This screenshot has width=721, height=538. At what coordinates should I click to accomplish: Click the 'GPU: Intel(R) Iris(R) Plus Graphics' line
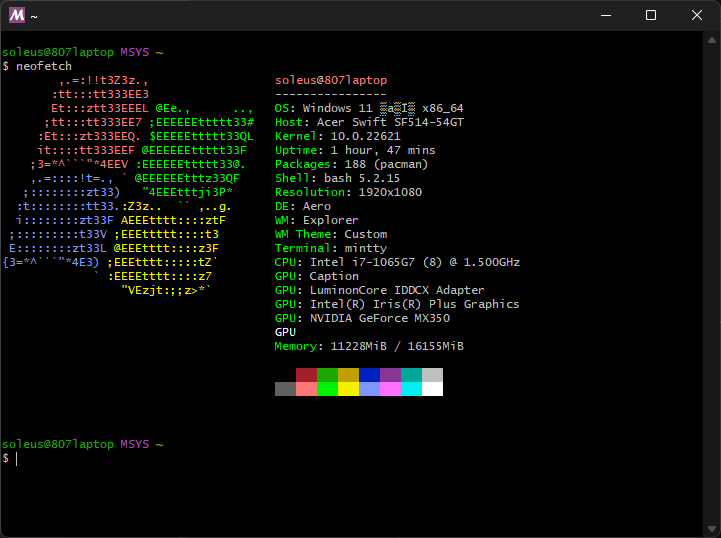pos(397,304)
